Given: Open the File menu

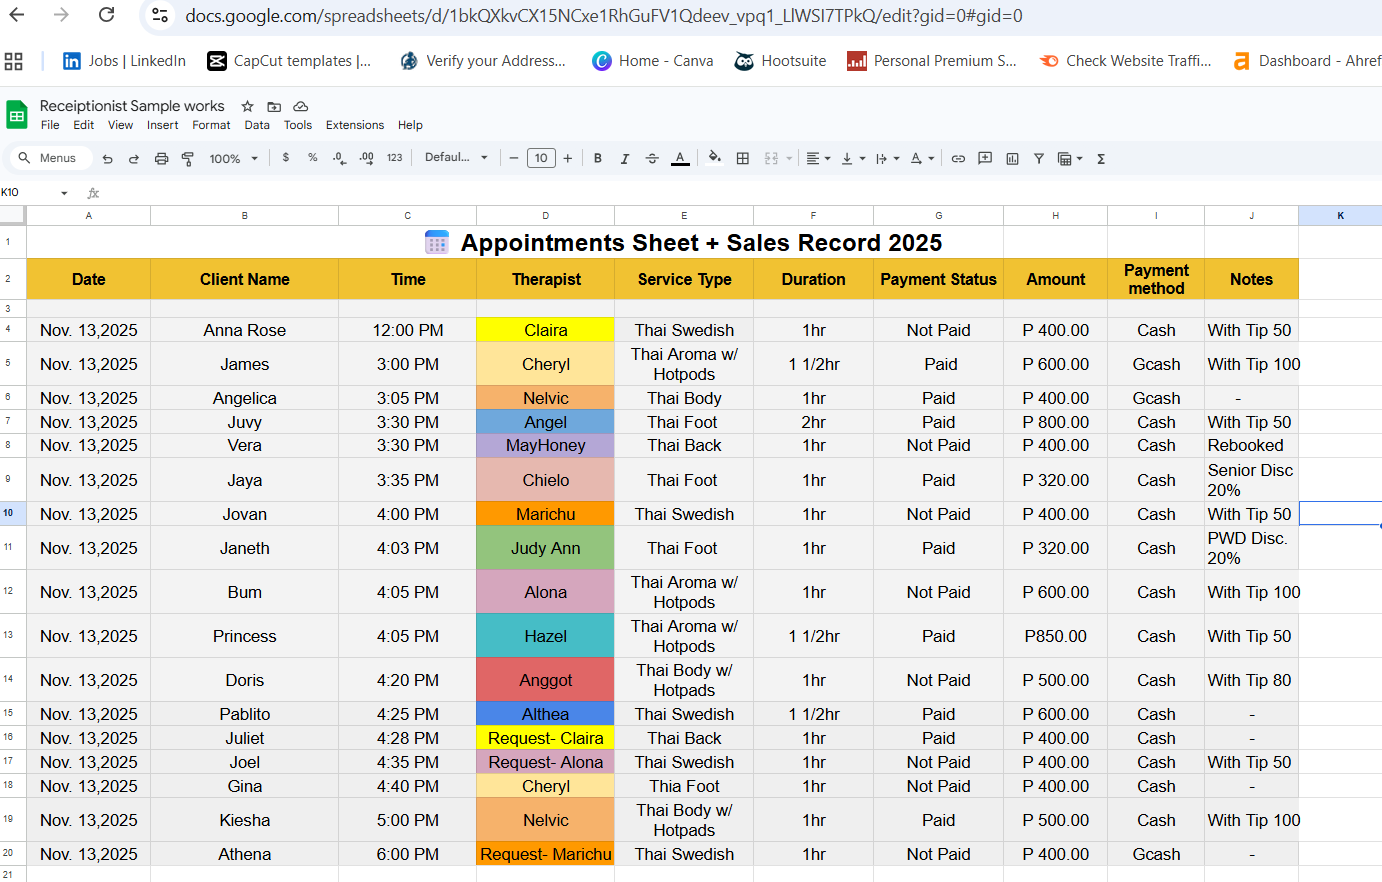Looking at the screenshot, I should click(x=50, y=125).
